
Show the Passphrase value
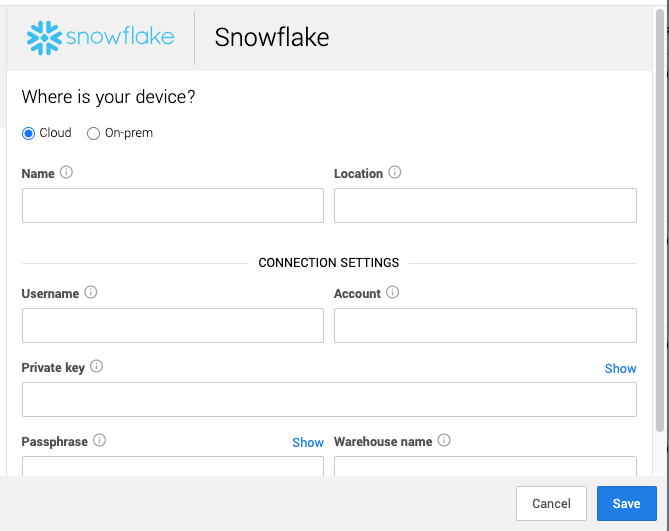pyautogui.click(x=308, y=442)
